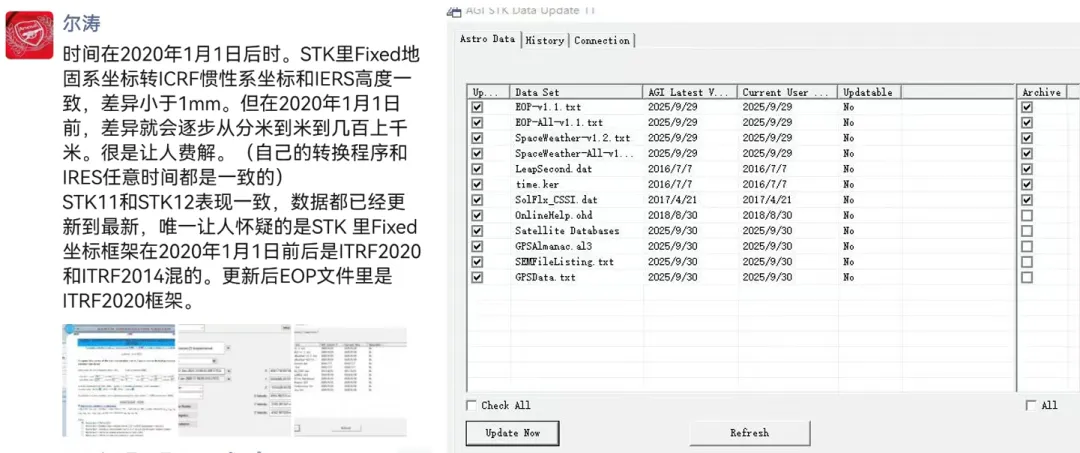Toggle Archive checkbox in the GPSAlmanac.al3 row
1080x453 pixels.
(x=1027, y=246)
